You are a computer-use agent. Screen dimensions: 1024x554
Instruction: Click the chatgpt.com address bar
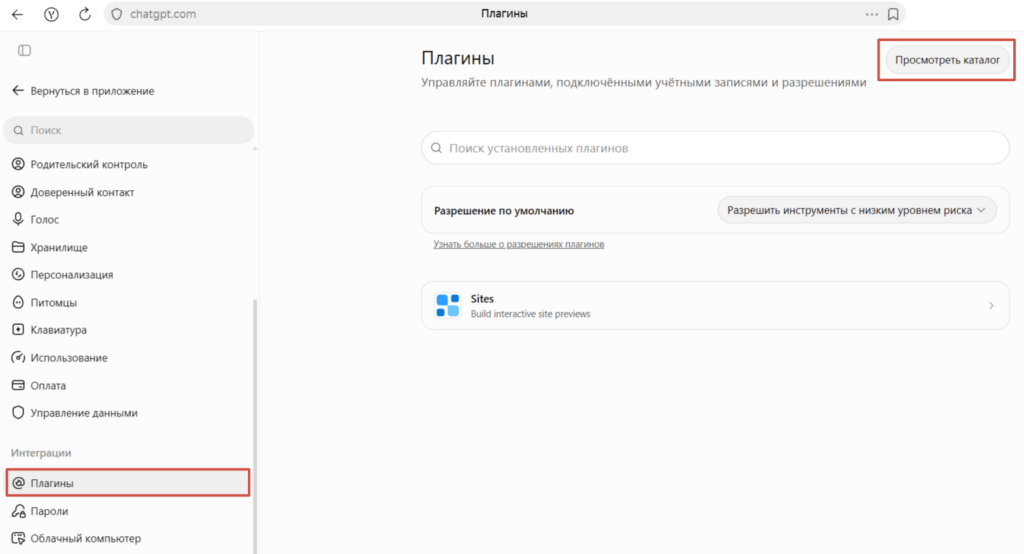504,14
